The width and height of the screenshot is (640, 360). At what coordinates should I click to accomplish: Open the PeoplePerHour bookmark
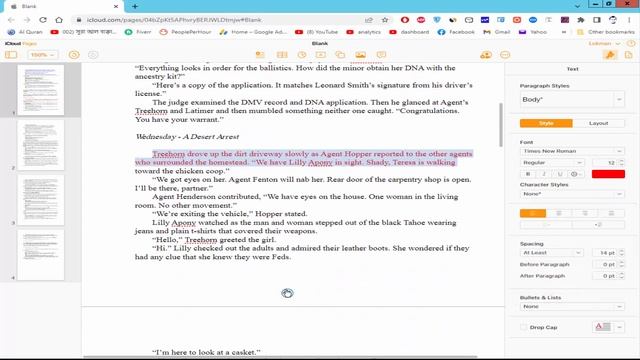pyautogui.click(x=185, y=32)
